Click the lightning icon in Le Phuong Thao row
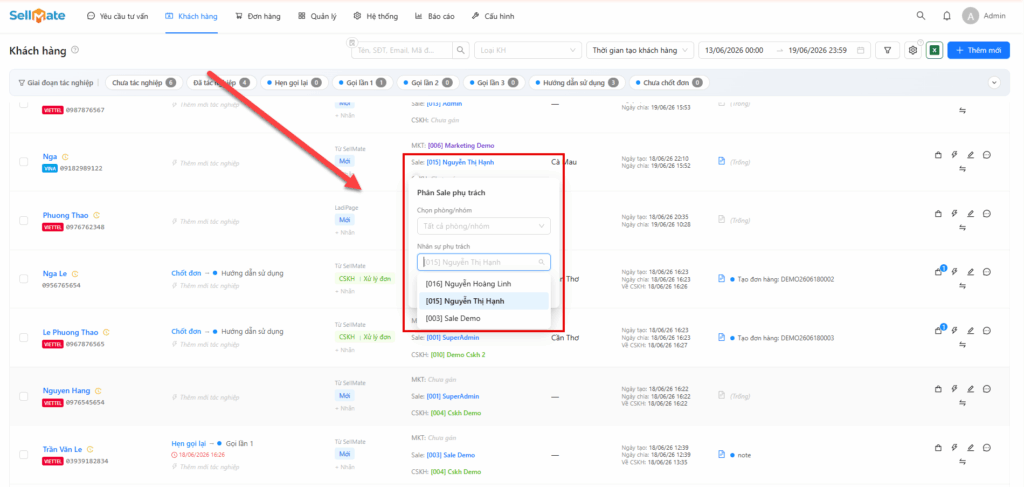Screen dimensions: 1024x487 954,331
